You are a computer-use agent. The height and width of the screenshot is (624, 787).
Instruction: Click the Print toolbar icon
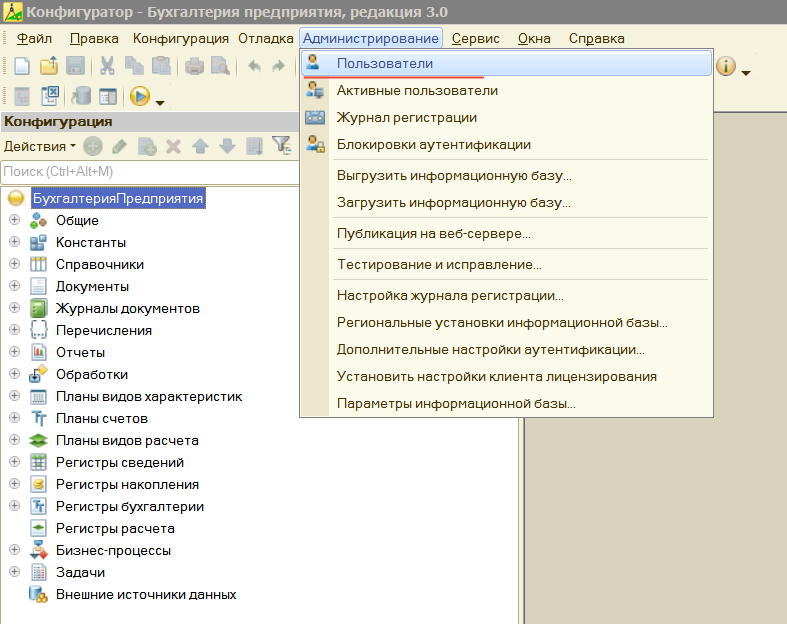pyautogui.click(x=194, y=66)
